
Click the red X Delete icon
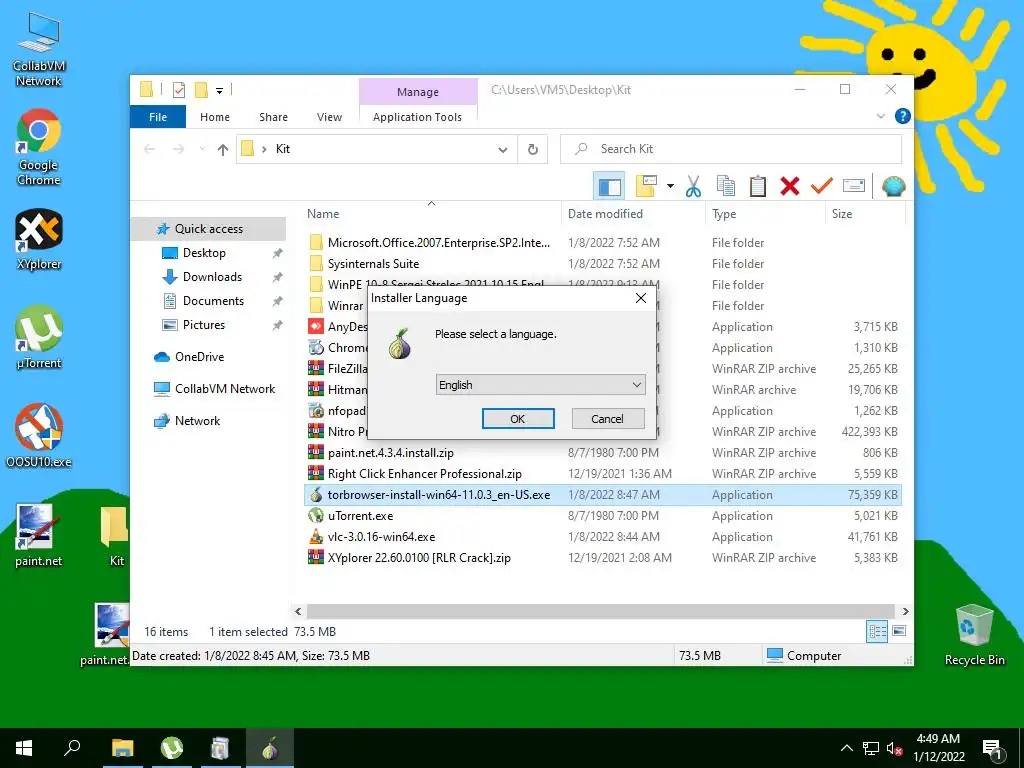click(x=790, y=186)
